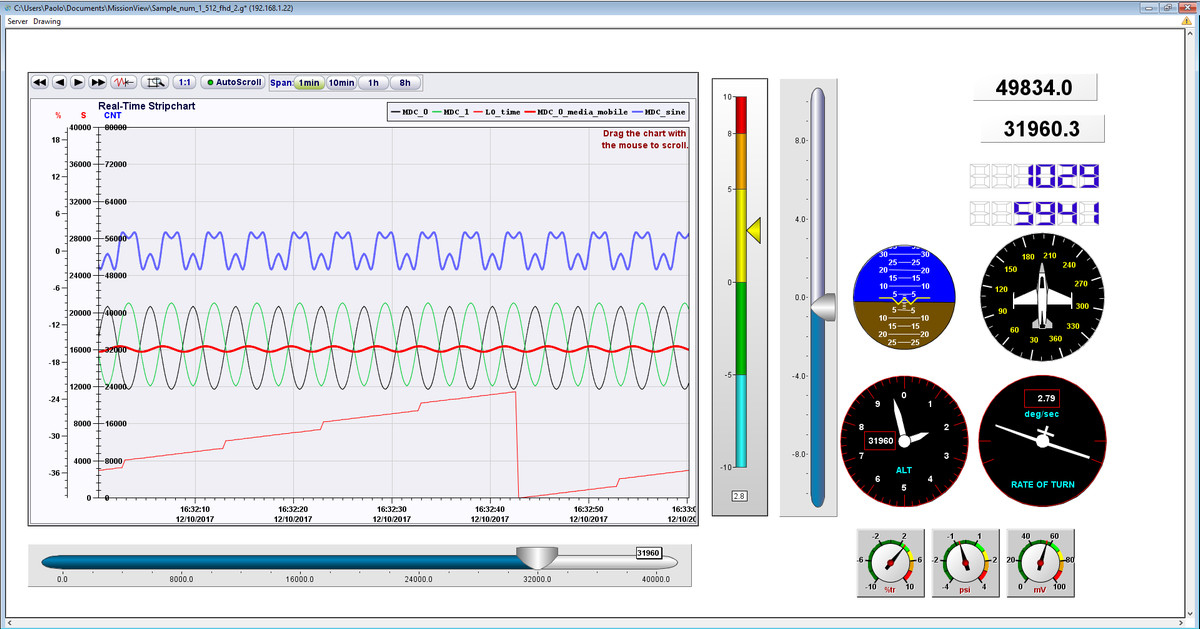The width and height of the screenshot is (1200, 629).
Task: Maximize the MissionView window
Action: 1166,7
